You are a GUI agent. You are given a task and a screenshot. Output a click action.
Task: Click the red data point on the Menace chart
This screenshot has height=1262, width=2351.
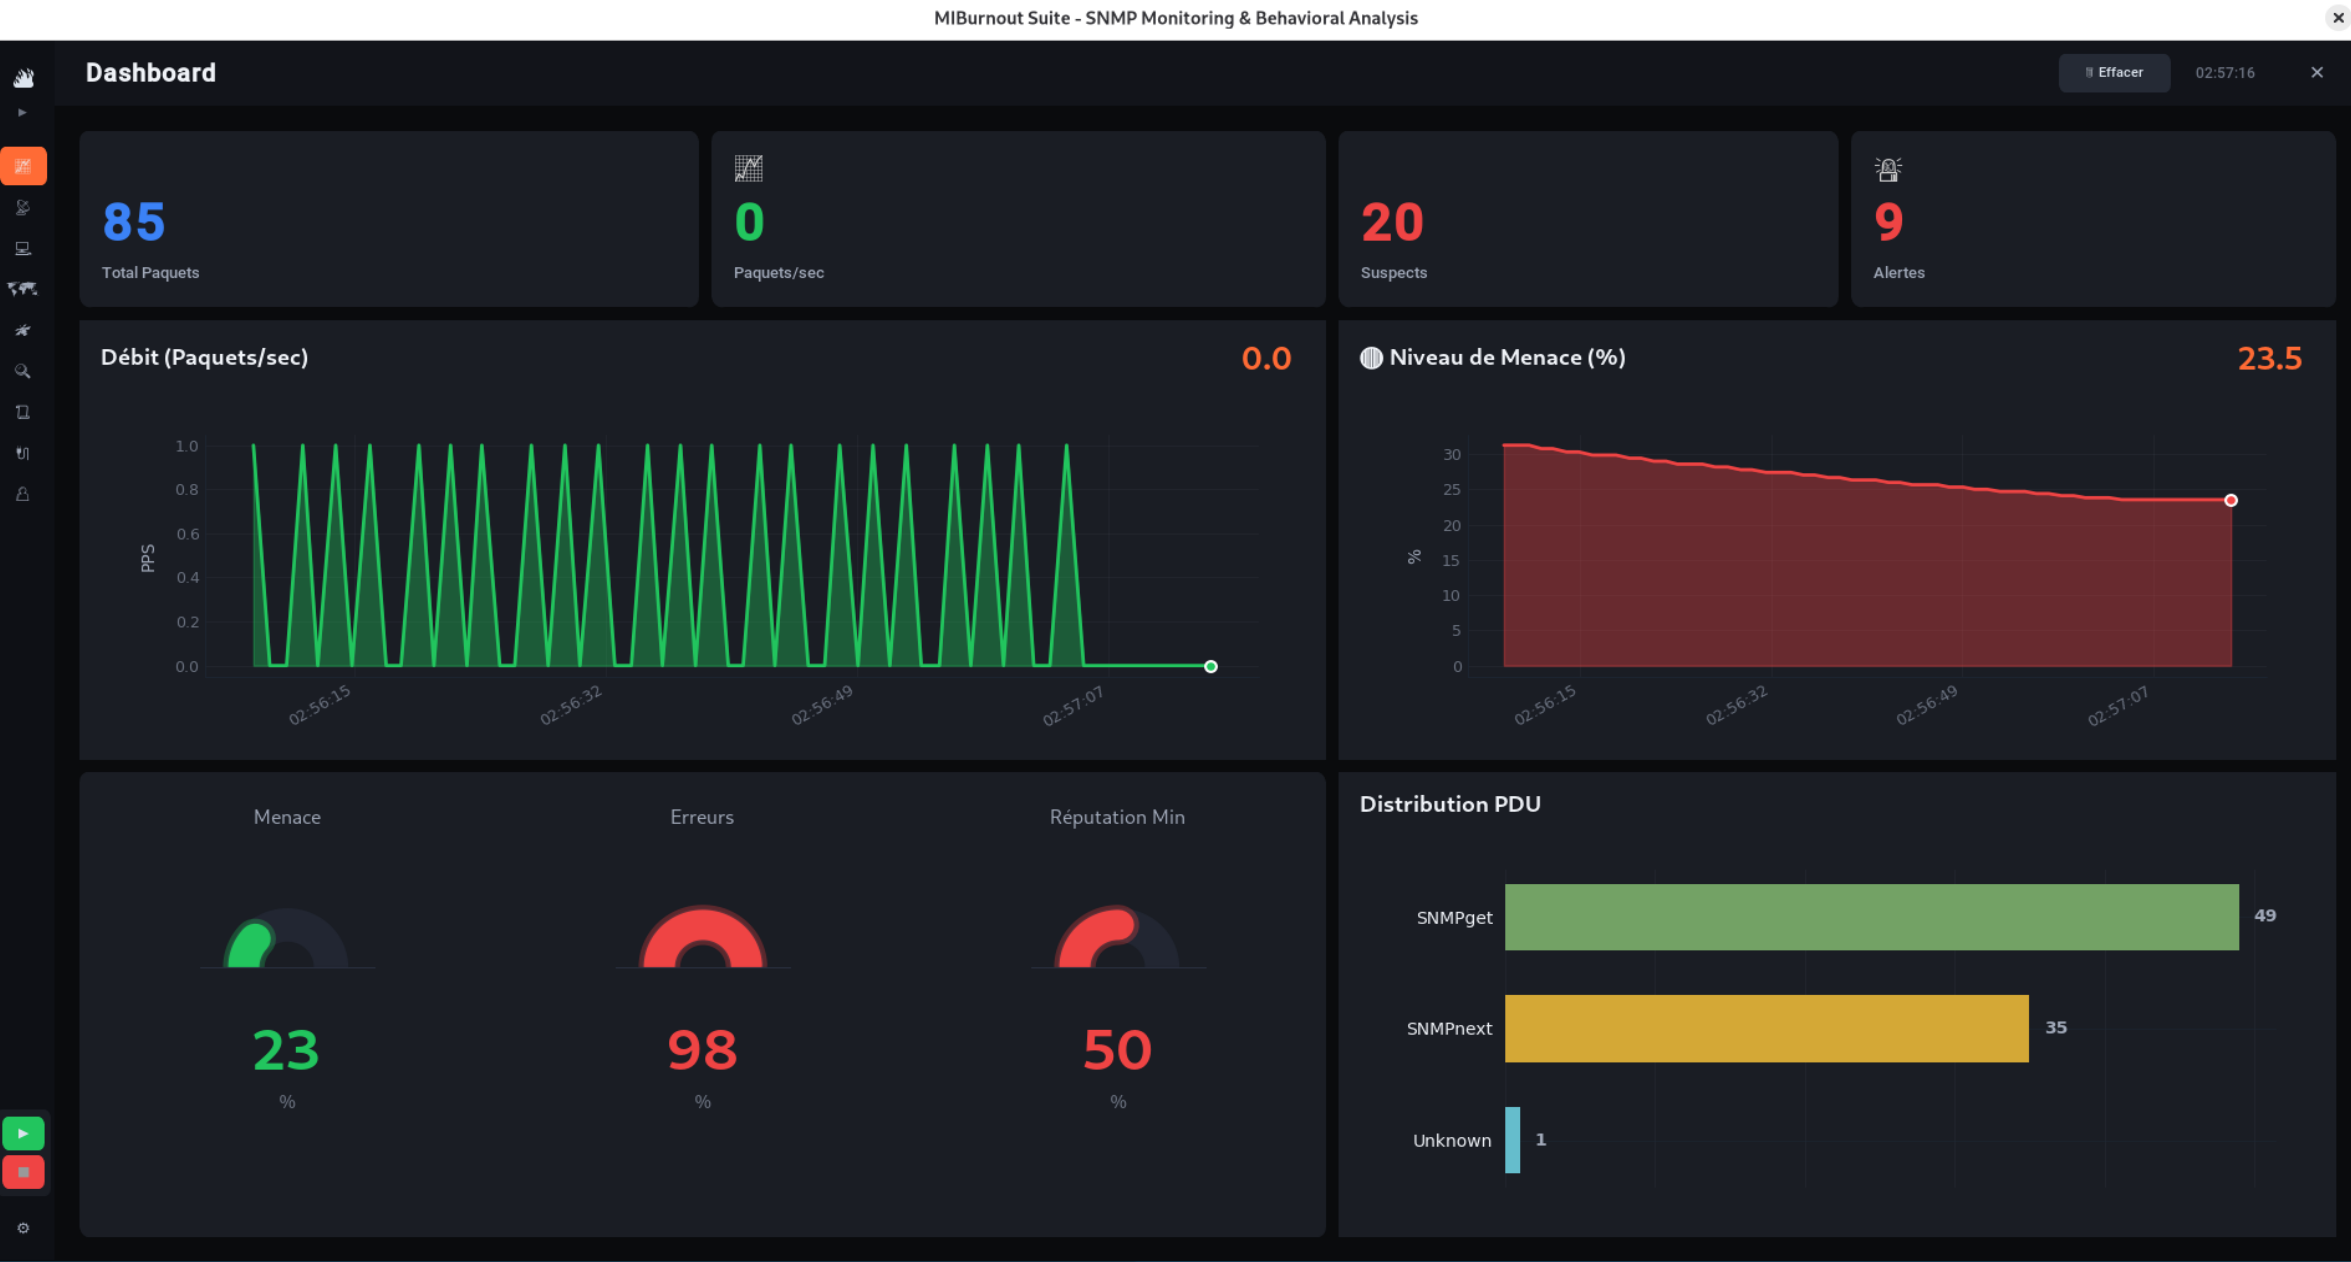click(x=2231, y=500)
